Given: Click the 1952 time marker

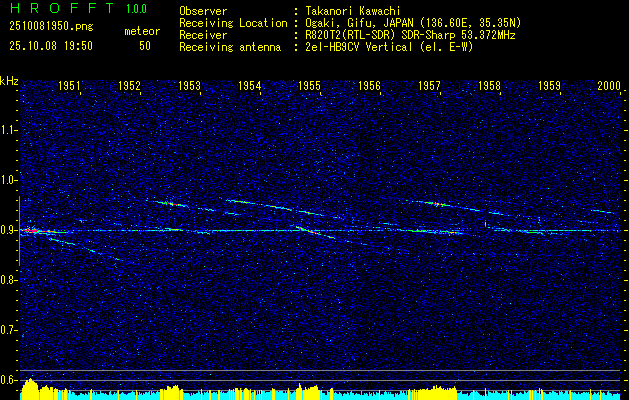Looking at the screenshot, I should click(129, 85).
